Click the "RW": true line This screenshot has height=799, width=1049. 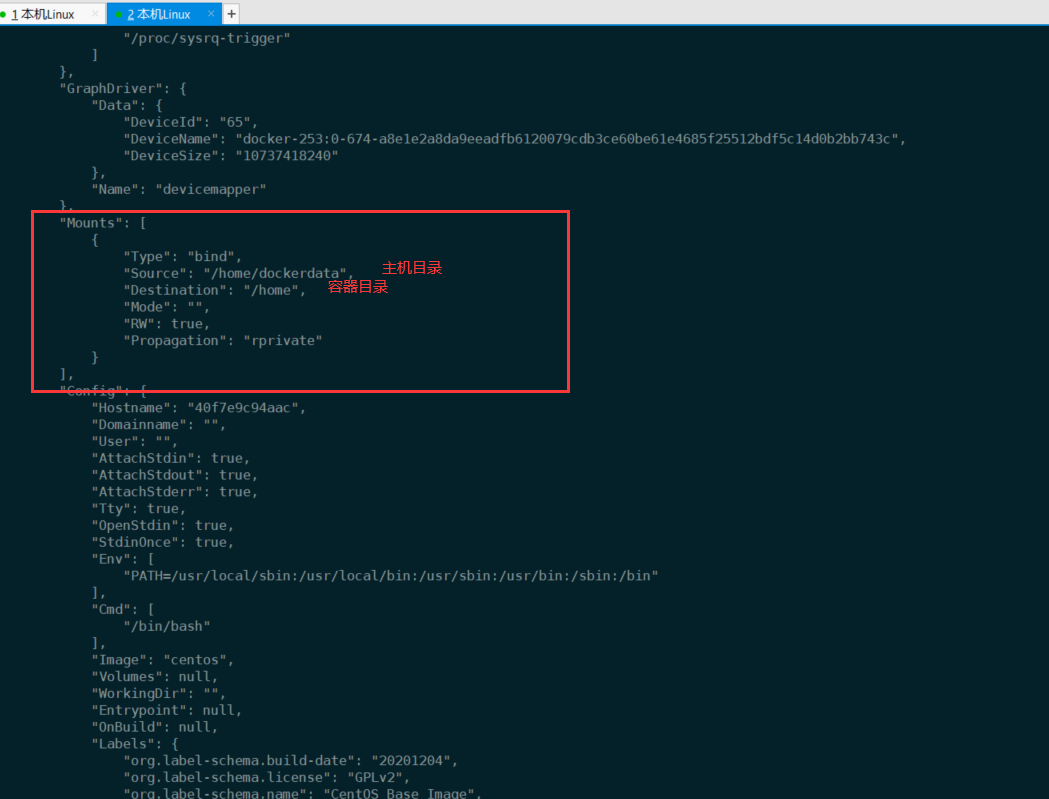click(x=167, y=323)
